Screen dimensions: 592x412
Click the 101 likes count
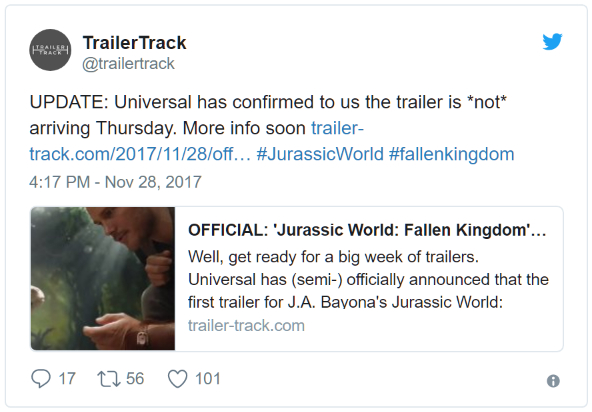pyautogui.click(x=208, y=379)
